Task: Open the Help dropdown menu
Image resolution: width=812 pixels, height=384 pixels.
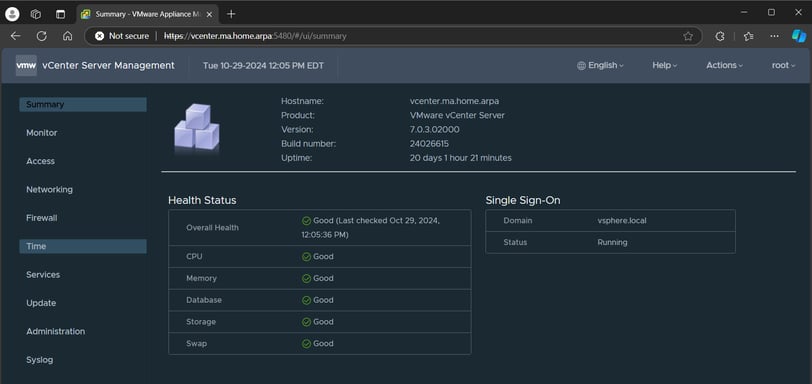Action: tap(664, 65)
